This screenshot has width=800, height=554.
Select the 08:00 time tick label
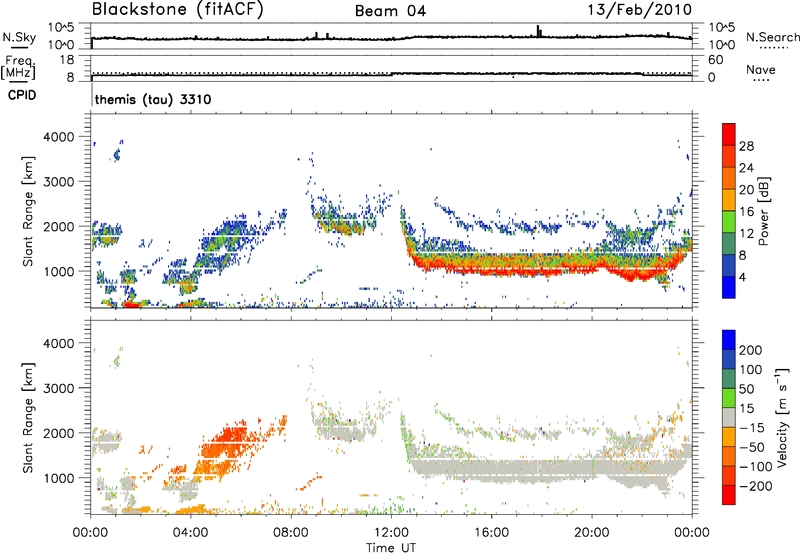pyautogui.click(x=290, y=533)
